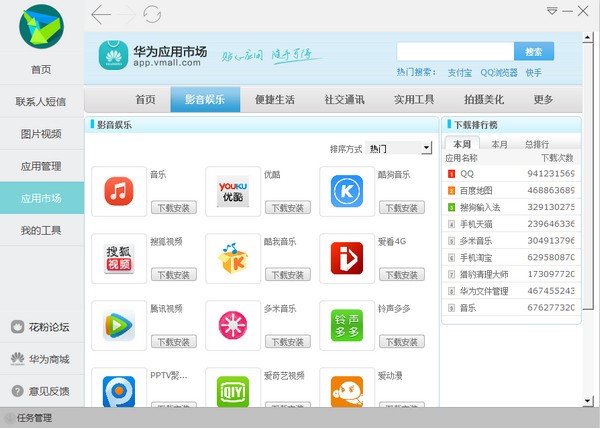This screenshot has width=601, height=430.
Task: Click the HiSuite bird logo
Action: (41, 26)
